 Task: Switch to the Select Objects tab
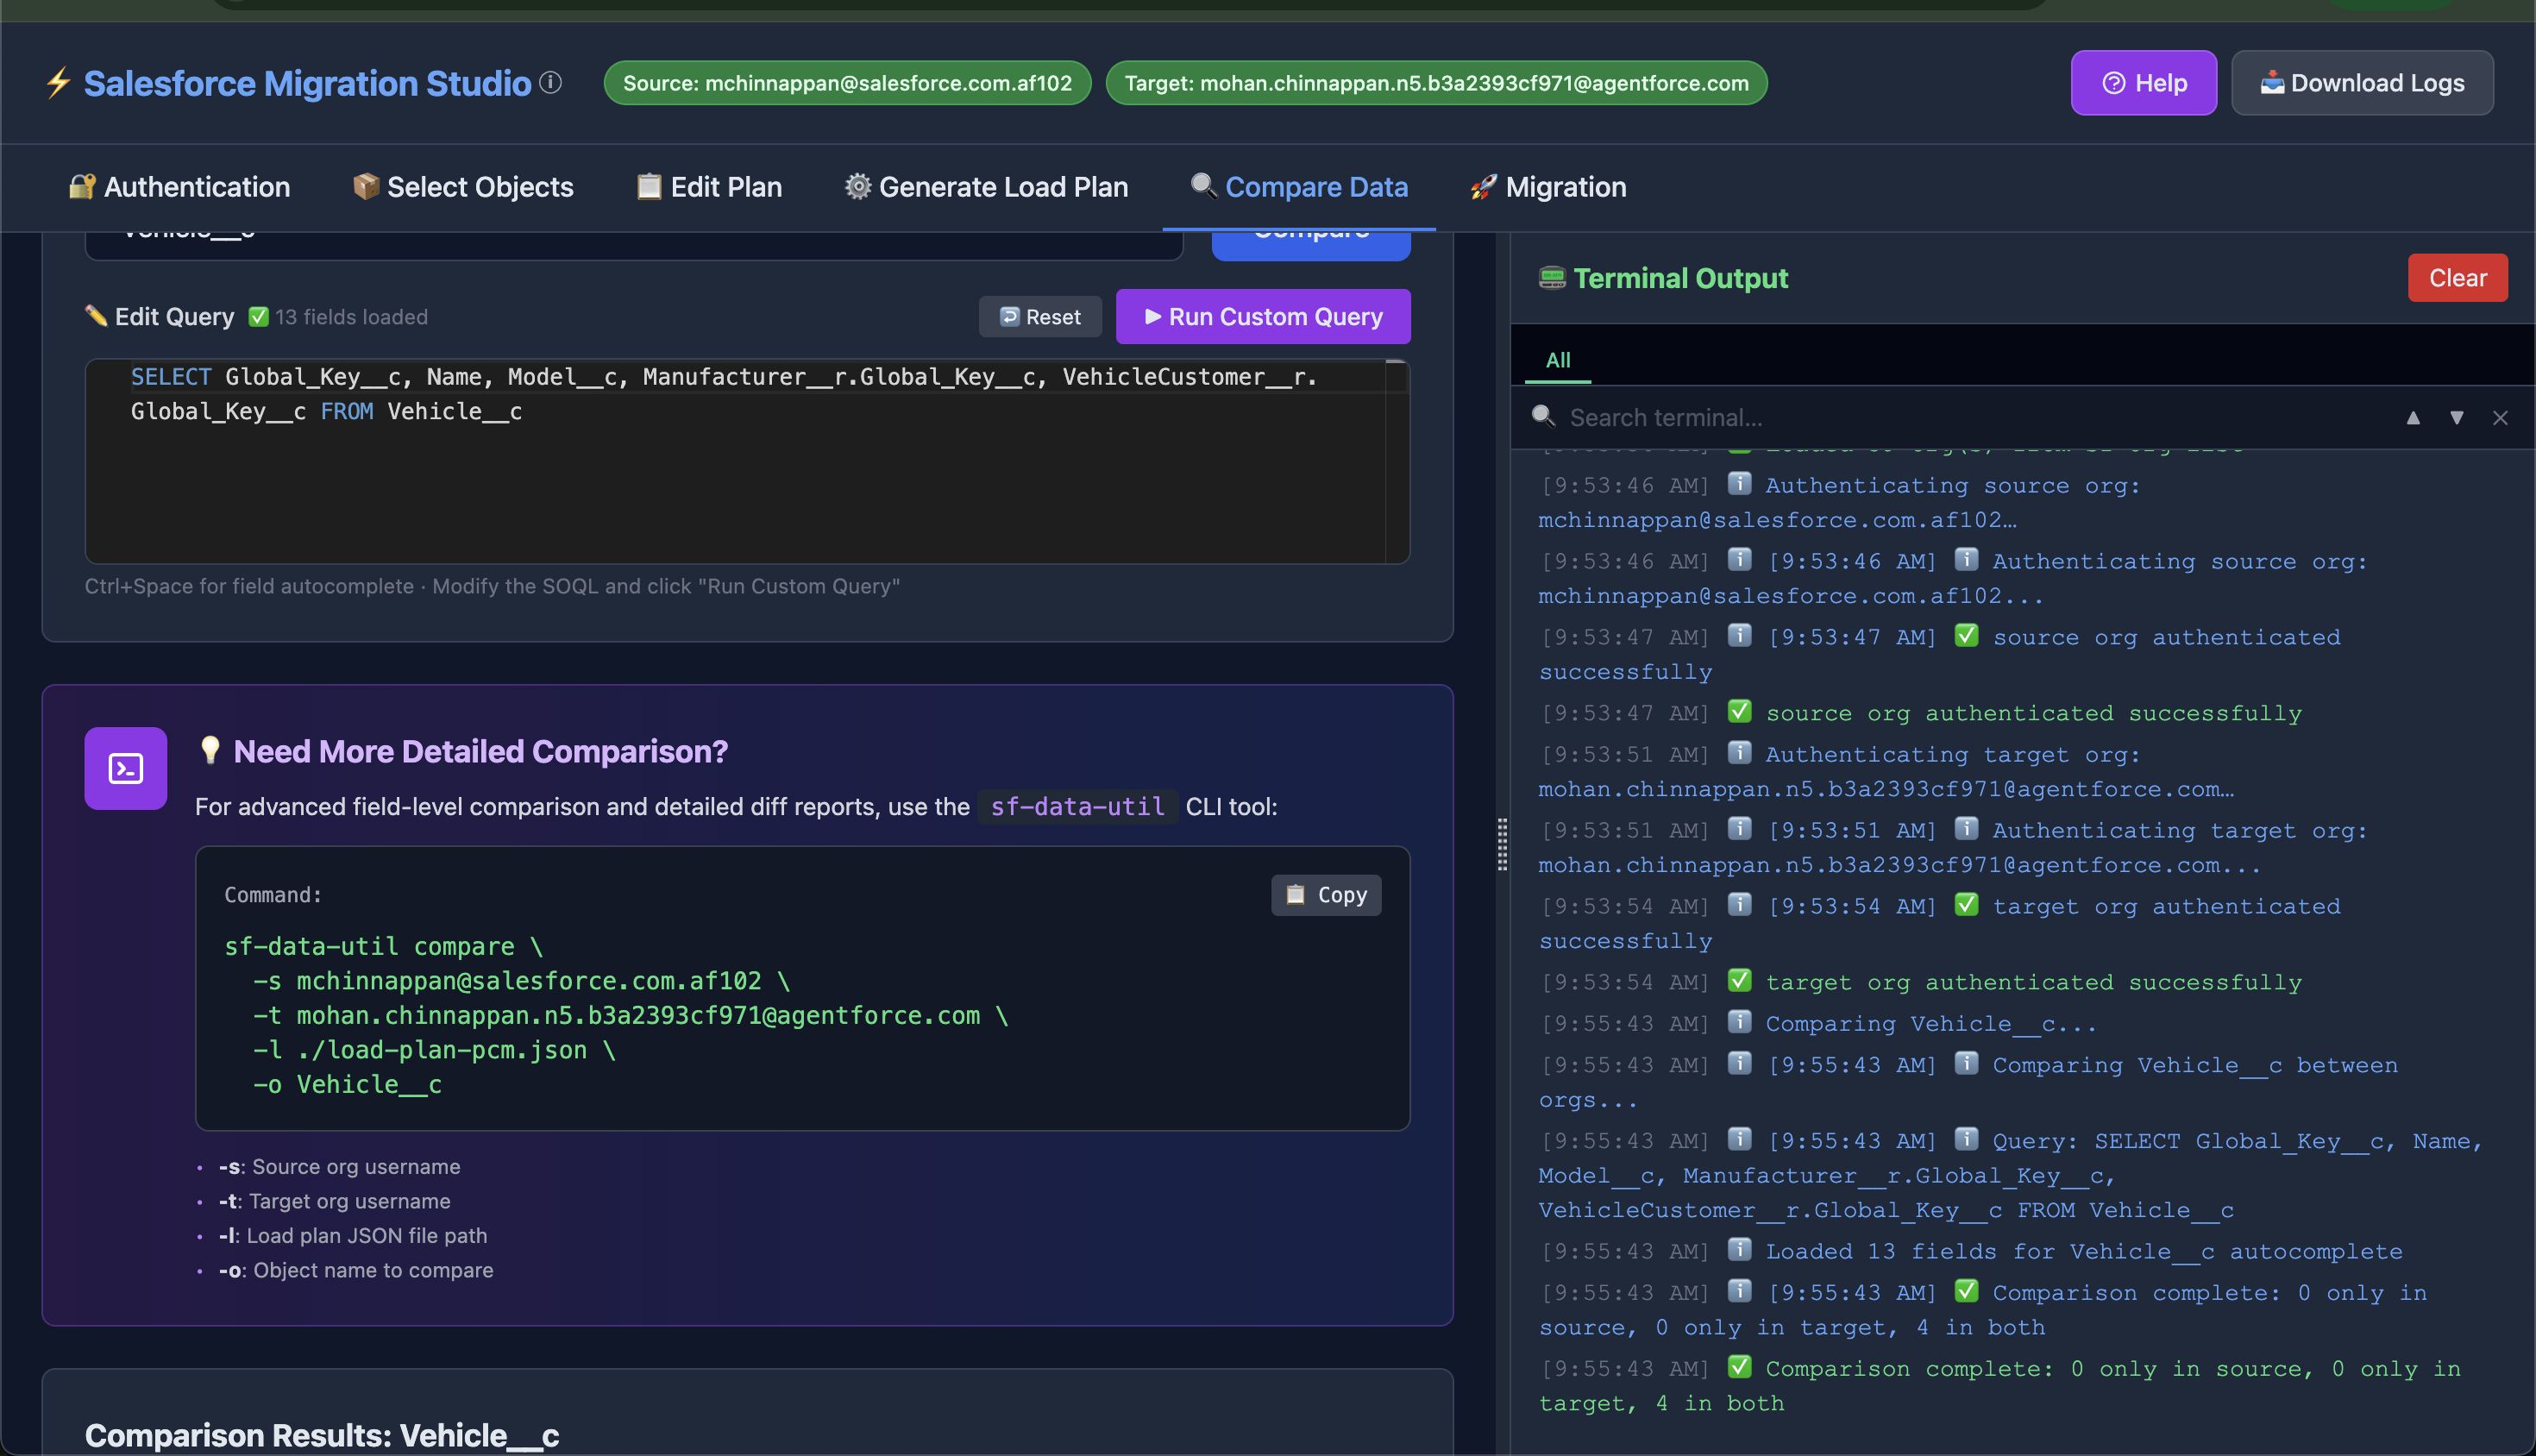[x=463, y=187]
